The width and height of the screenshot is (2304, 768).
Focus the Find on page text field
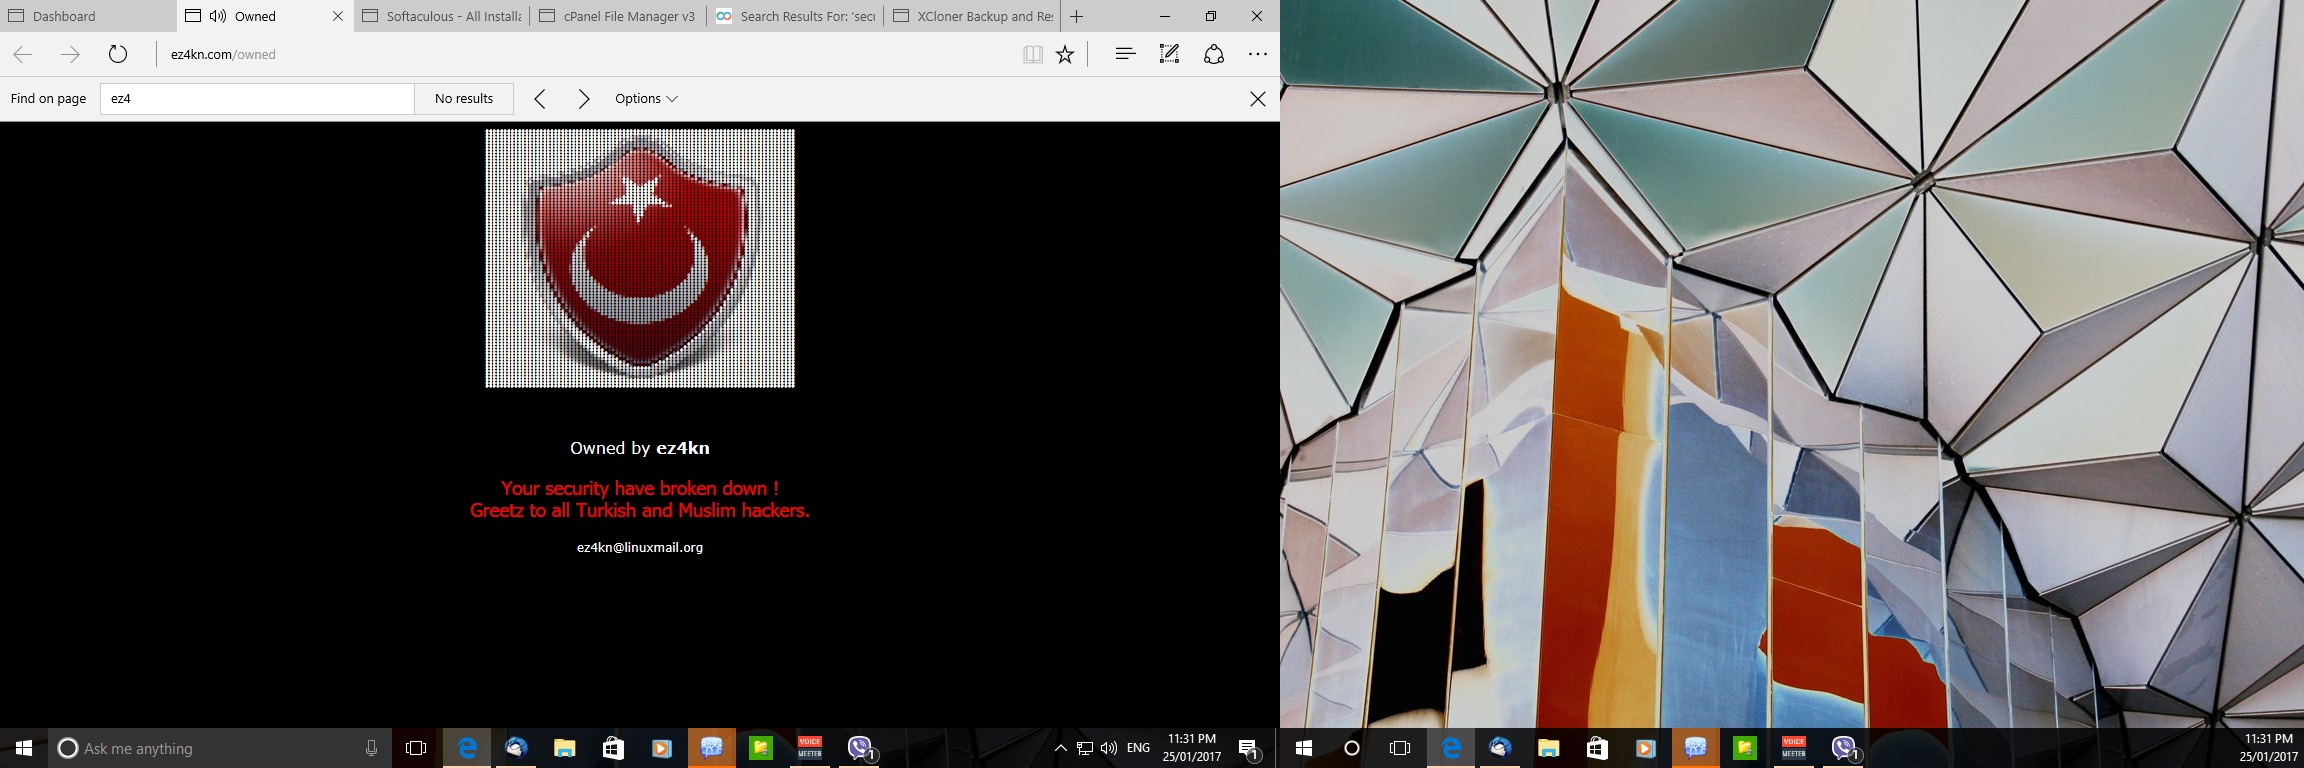tap(257, 99)
